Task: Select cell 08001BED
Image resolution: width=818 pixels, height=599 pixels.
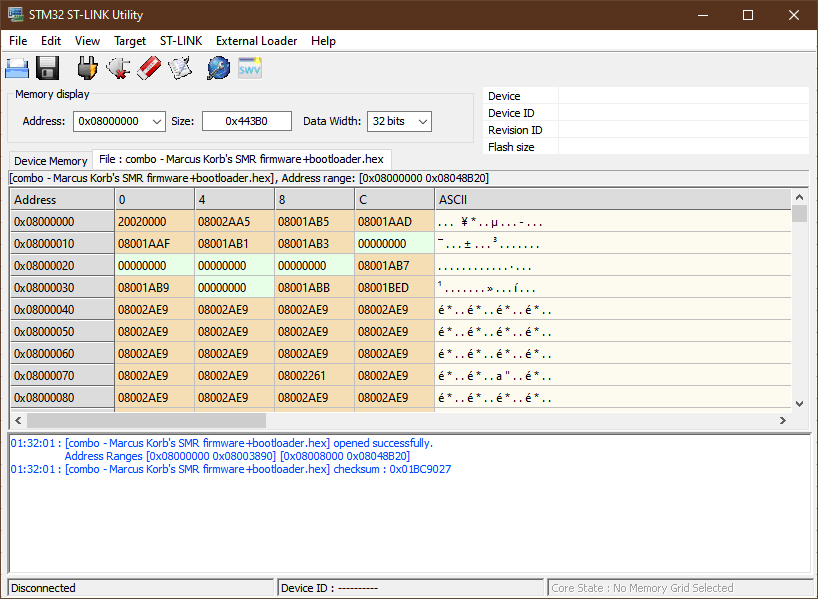Action: click(394, 287)
